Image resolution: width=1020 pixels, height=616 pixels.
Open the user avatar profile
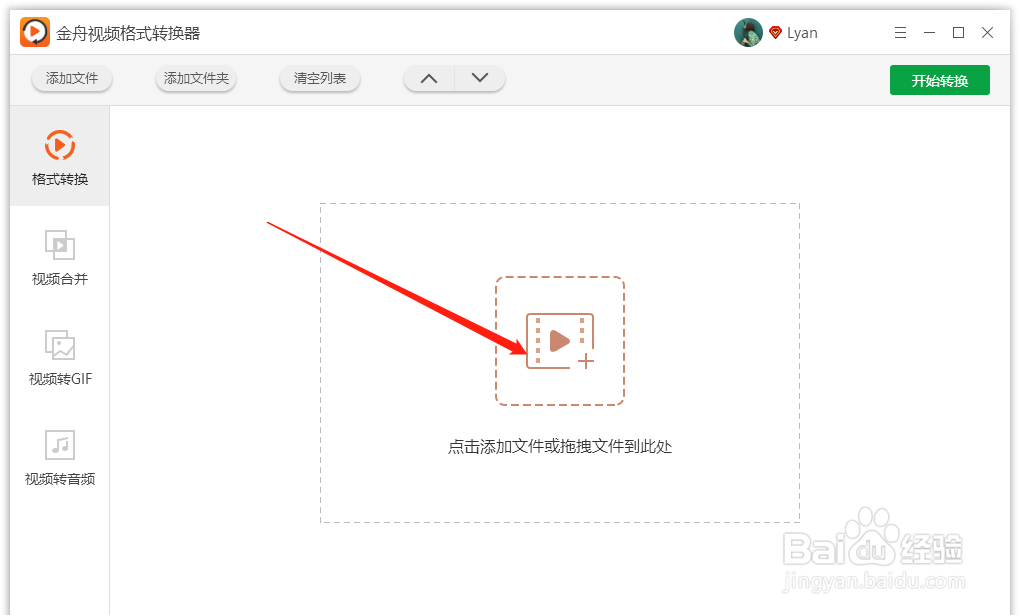point(748,33)
